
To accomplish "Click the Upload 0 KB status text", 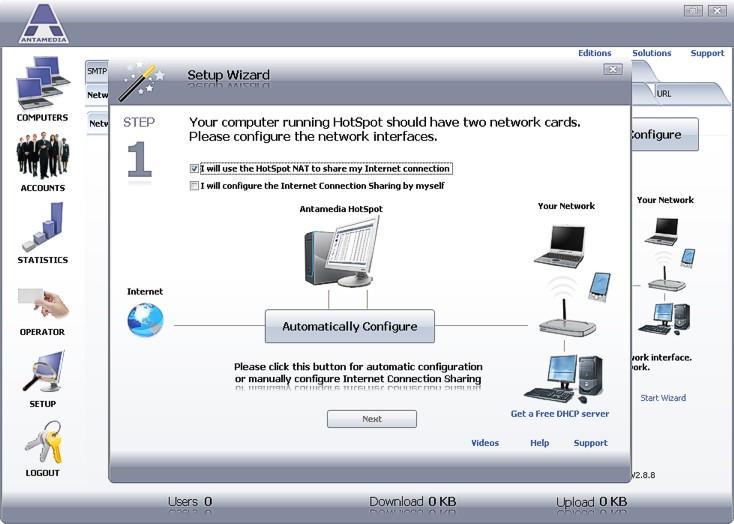I will tap(591, 502).
